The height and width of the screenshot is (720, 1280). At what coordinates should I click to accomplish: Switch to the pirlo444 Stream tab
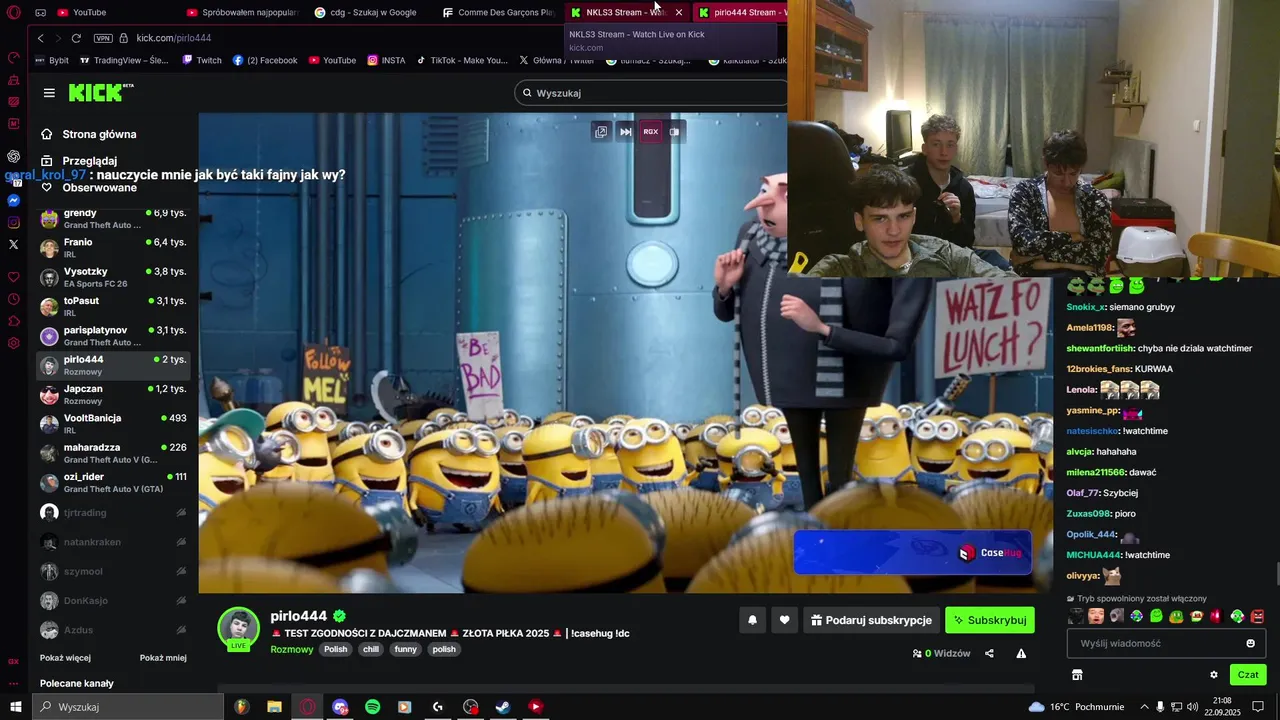coord(741,12)
